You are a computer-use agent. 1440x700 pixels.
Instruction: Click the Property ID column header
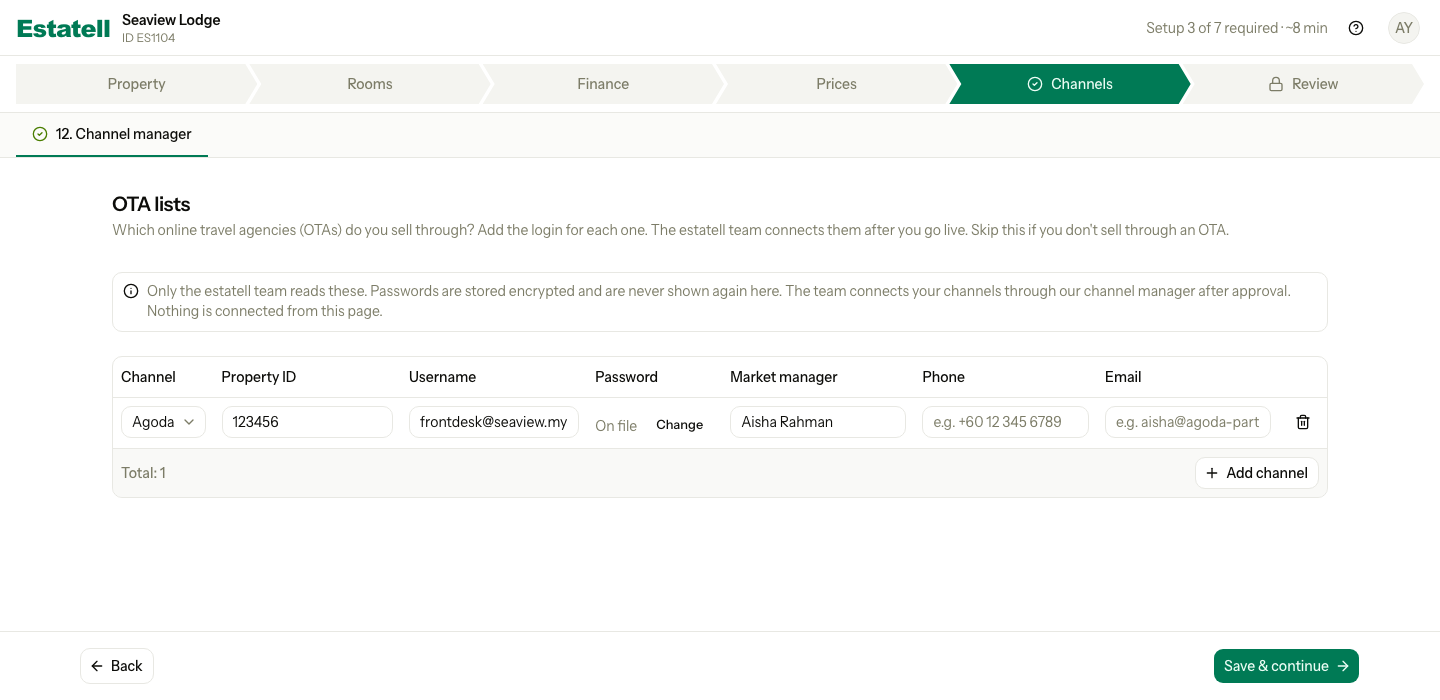pos(259,377)
